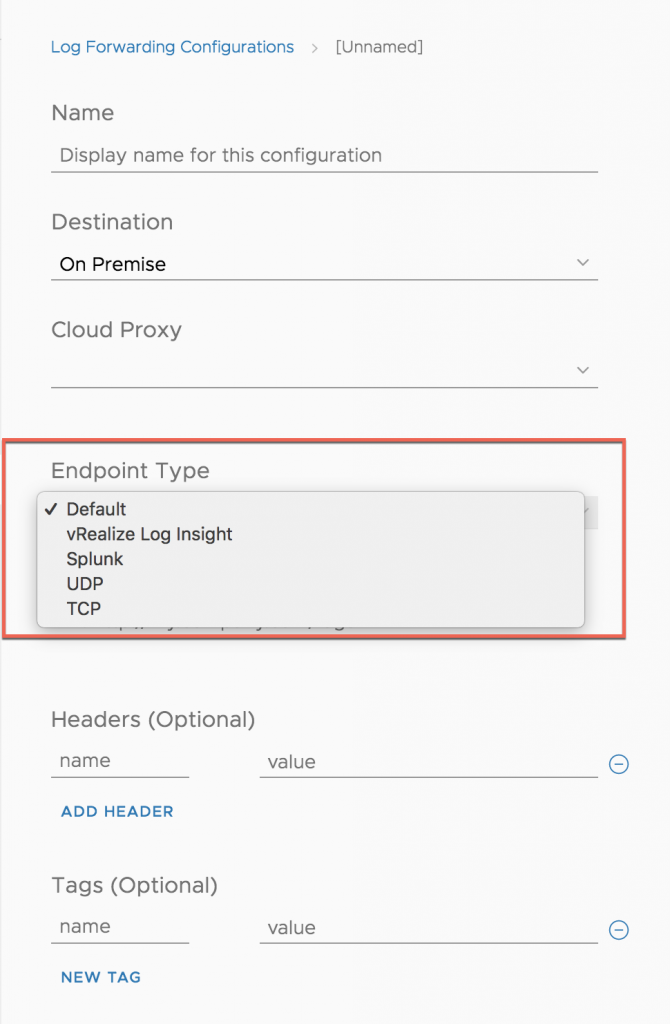670x1024 pixels.
Task: Click NEW TAG button
Action: [x=101, y=977]
